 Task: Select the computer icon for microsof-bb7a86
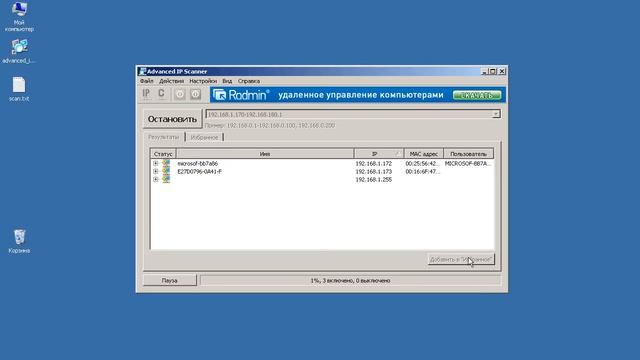166,163
